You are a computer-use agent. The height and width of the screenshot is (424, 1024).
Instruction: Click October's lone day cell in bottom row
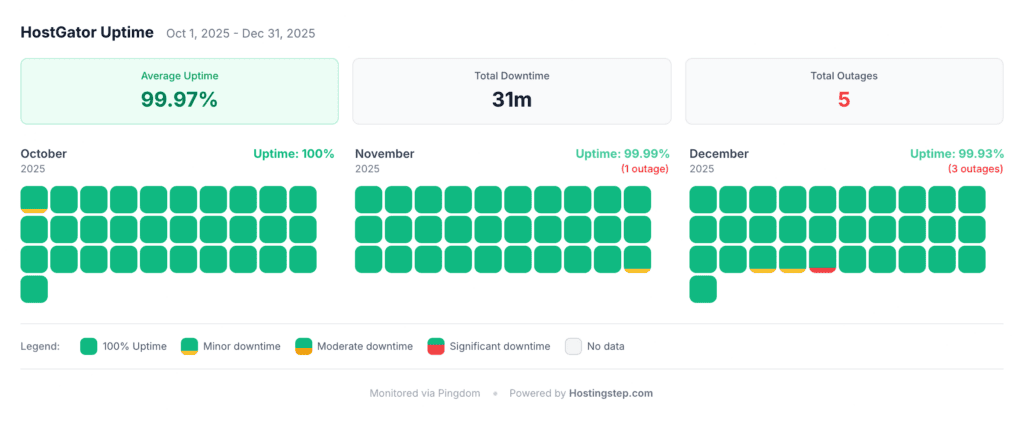[x=34, y=289]
